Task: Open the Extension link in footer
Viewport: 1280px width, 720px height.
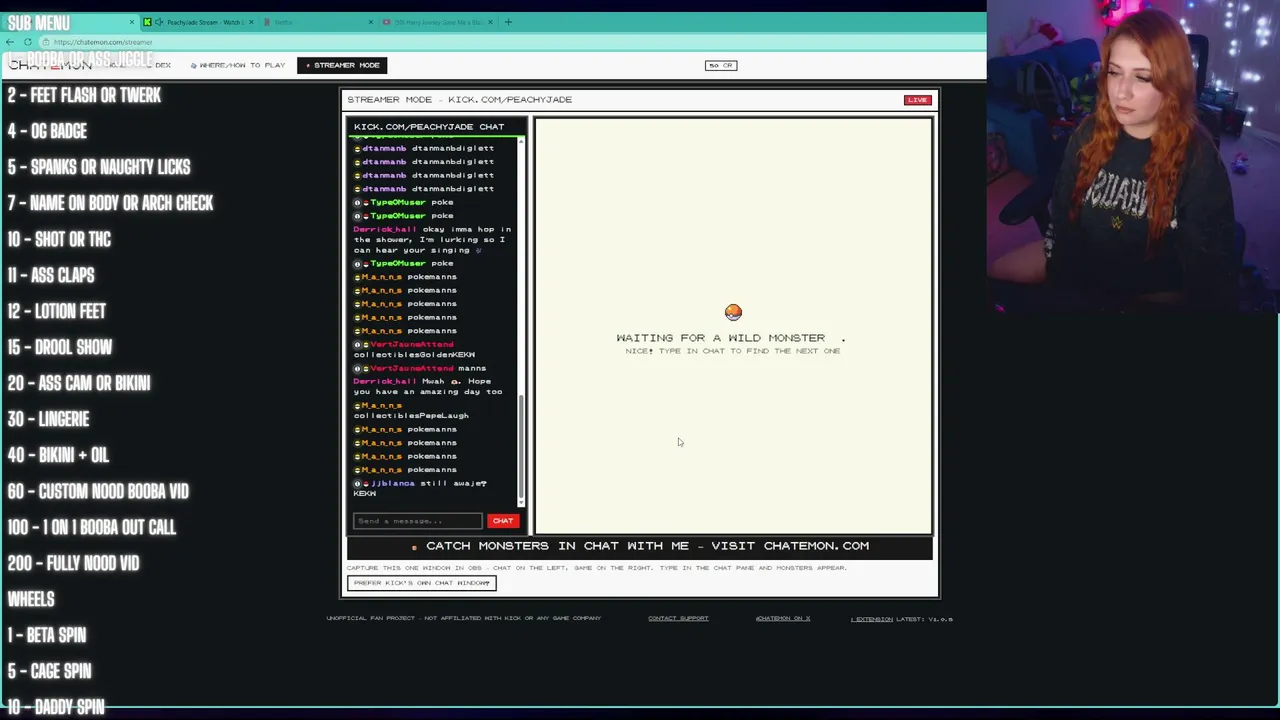Action: (871, 619)
